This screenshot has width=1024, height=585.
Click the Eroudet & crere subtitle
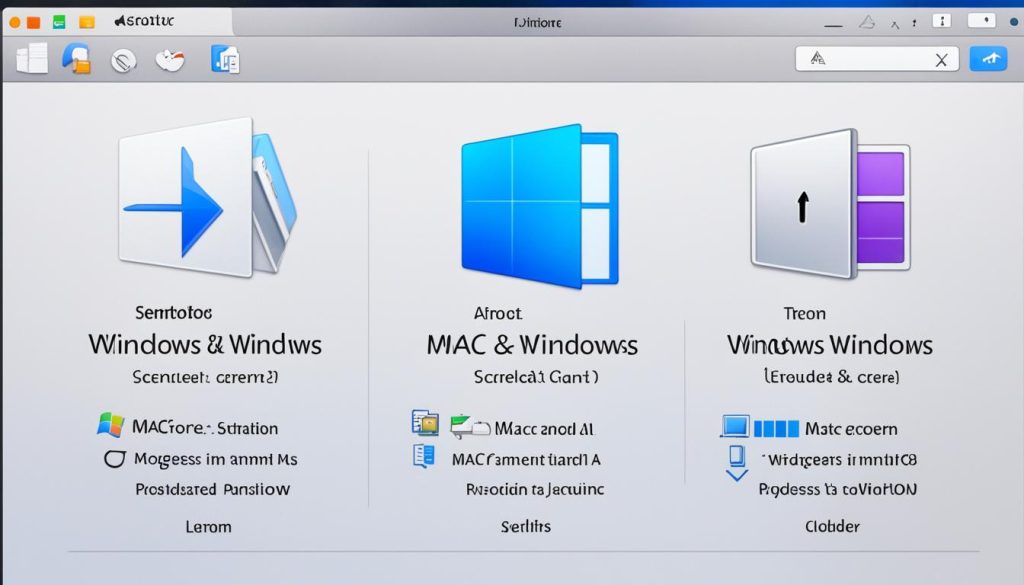click(831, 377)
